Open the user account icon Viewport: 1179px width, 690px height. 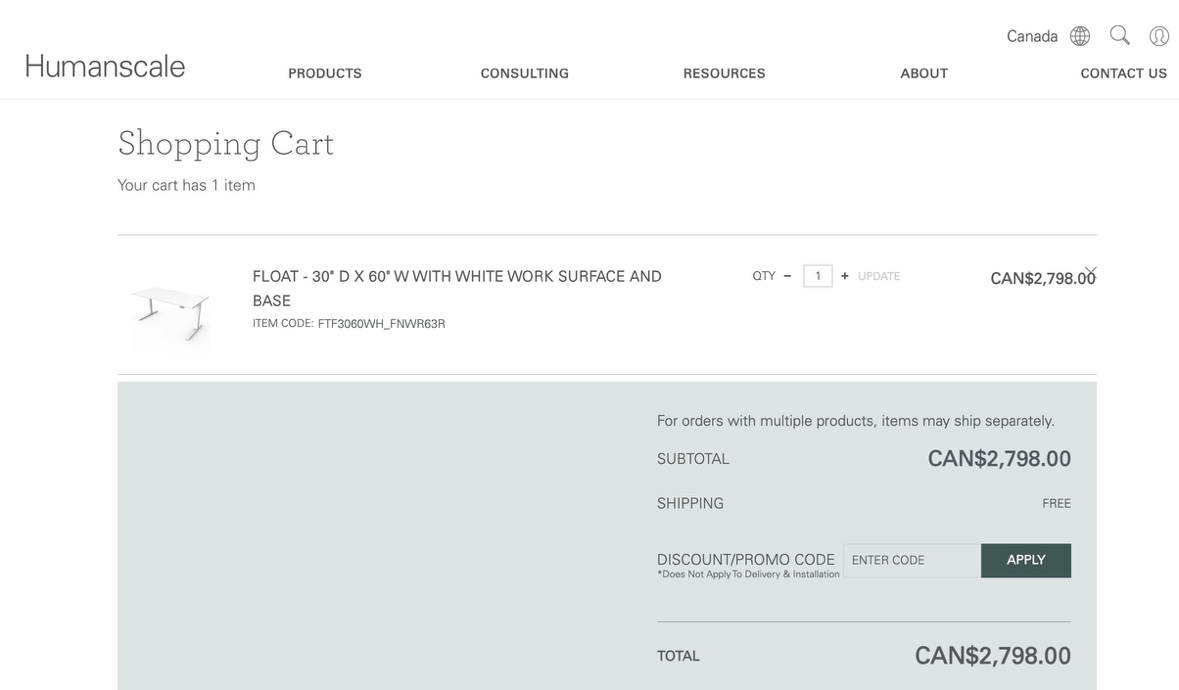tap(1159, 36)
